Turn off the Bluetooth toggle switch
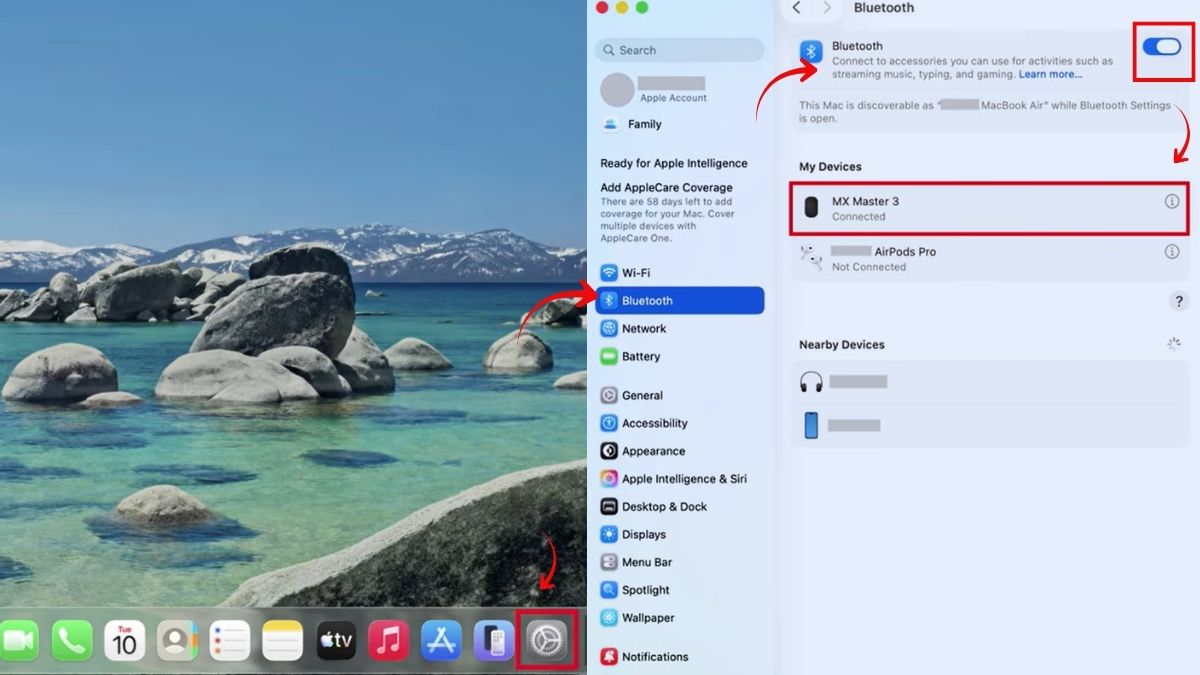 tap(1162, 47)
